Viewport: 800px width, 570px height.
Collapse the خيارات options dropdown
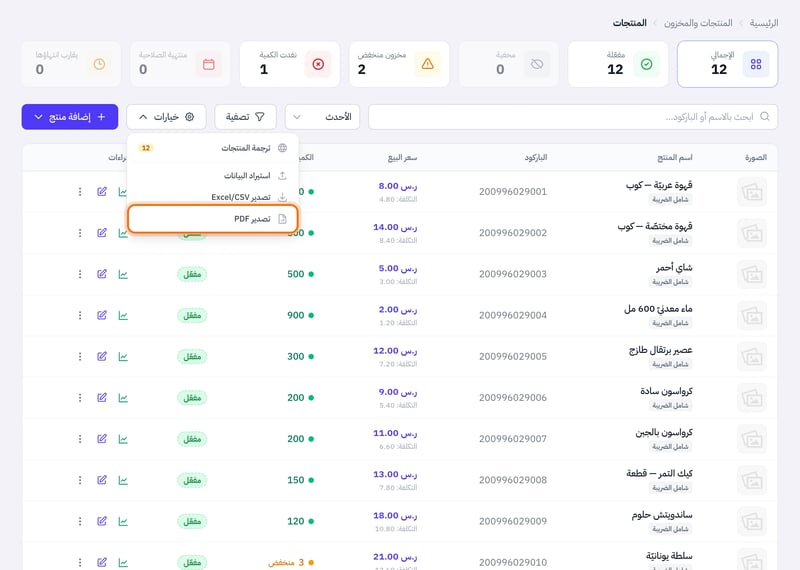click(x=166, y=117)
